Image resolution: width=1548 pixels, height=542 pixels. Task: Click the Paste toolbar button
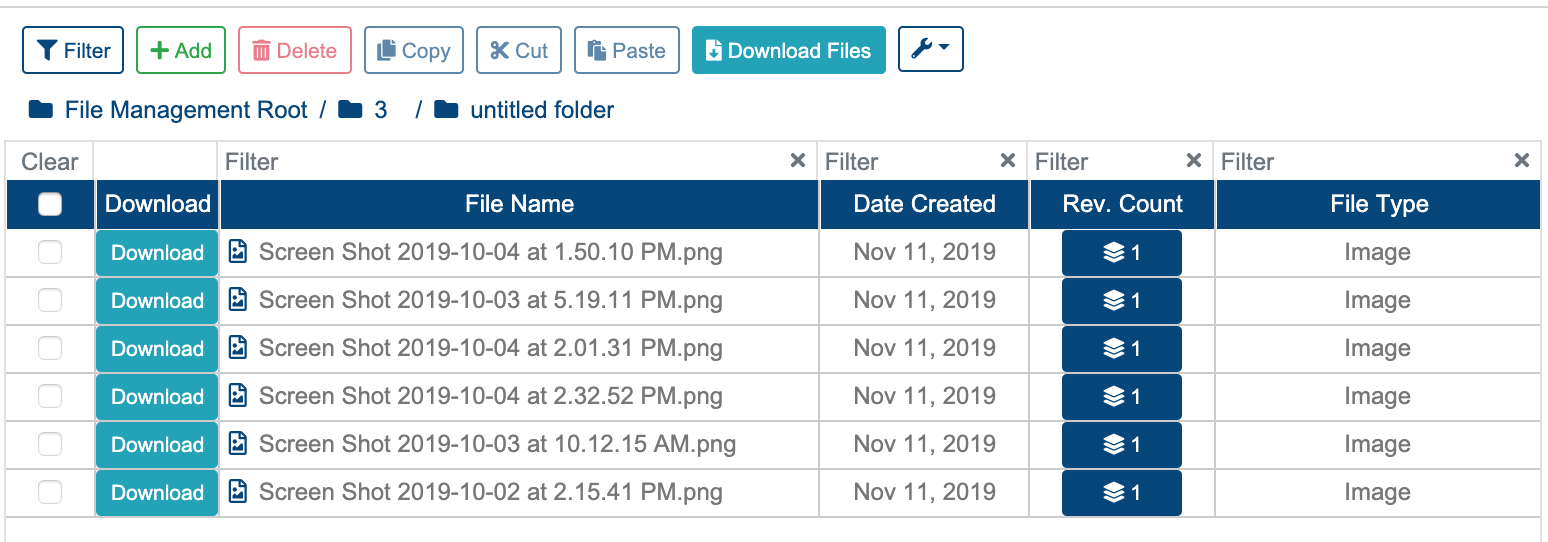627,50
